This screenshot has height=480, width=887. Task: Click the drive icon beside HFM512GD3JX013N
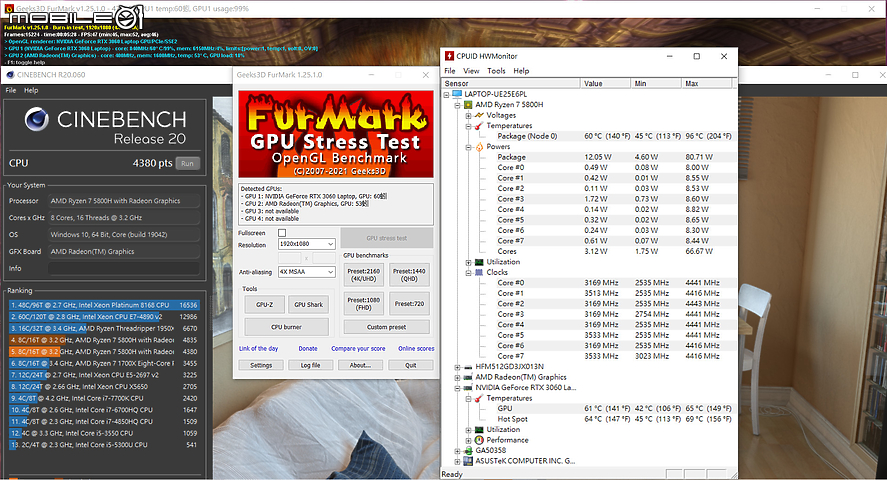pyautogui.click(x=468, y=367)
